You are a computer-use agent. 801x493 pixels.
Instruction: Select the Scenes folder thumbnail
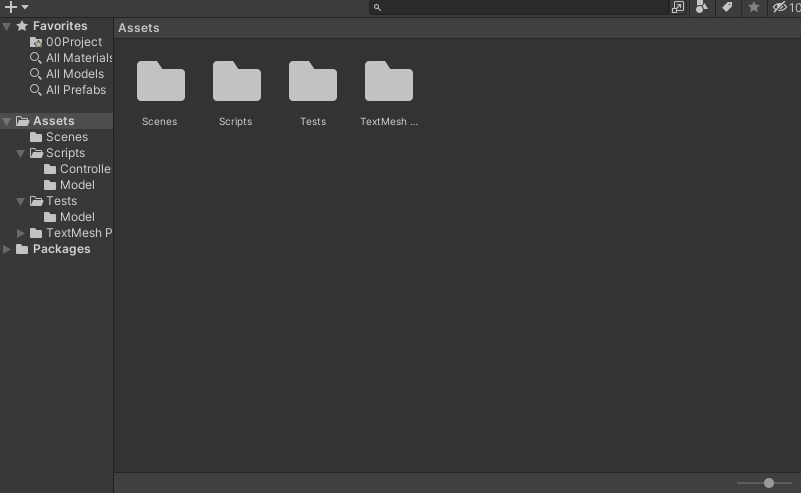pos(161,81)
